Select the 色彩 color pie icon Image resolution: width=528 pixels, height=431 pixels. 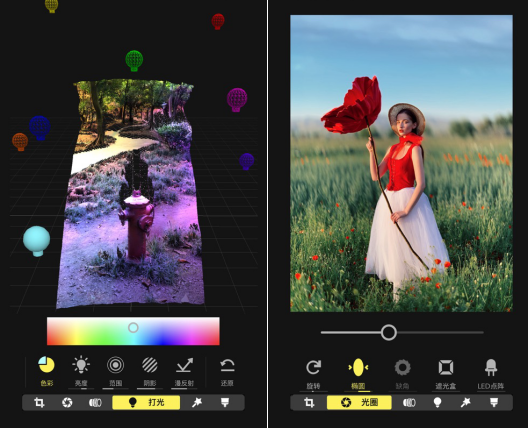46,365
